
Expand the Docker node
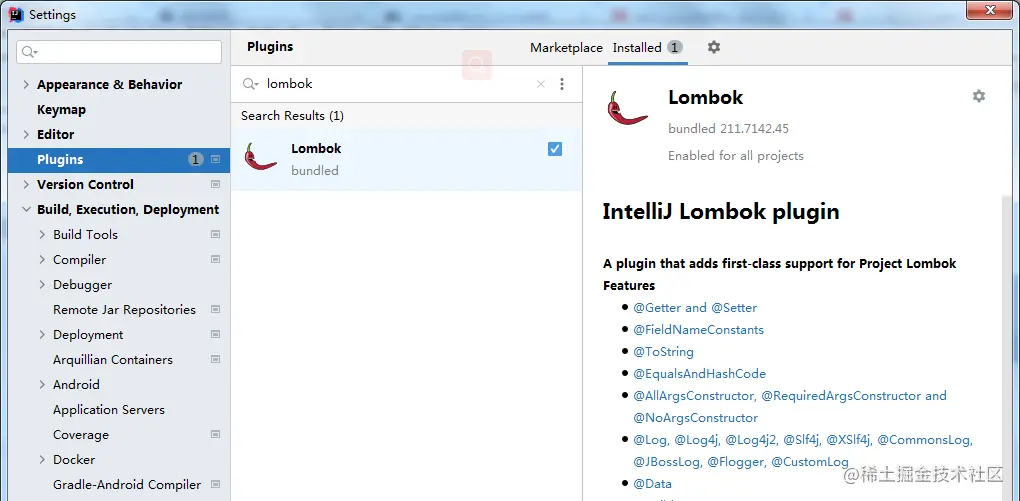[x=42, y=459]
